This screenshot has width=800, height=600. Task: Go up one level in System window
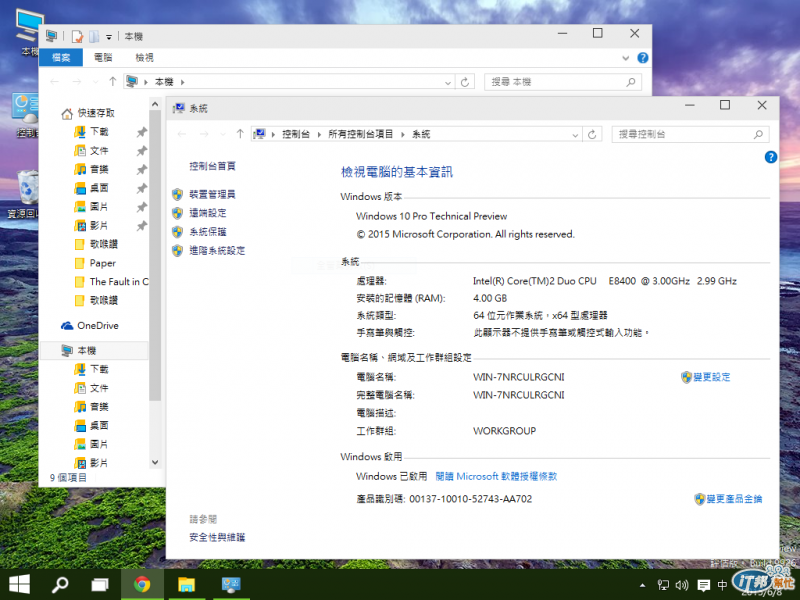240,134
